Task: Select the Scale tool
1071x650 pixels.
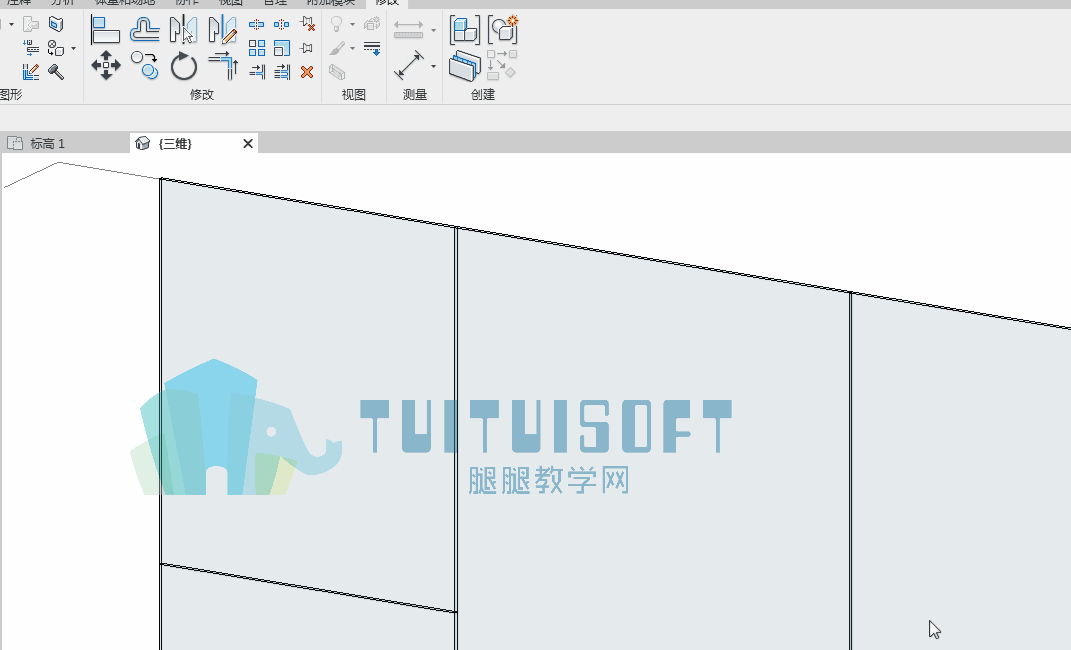Action: click(x=281, y=48)
